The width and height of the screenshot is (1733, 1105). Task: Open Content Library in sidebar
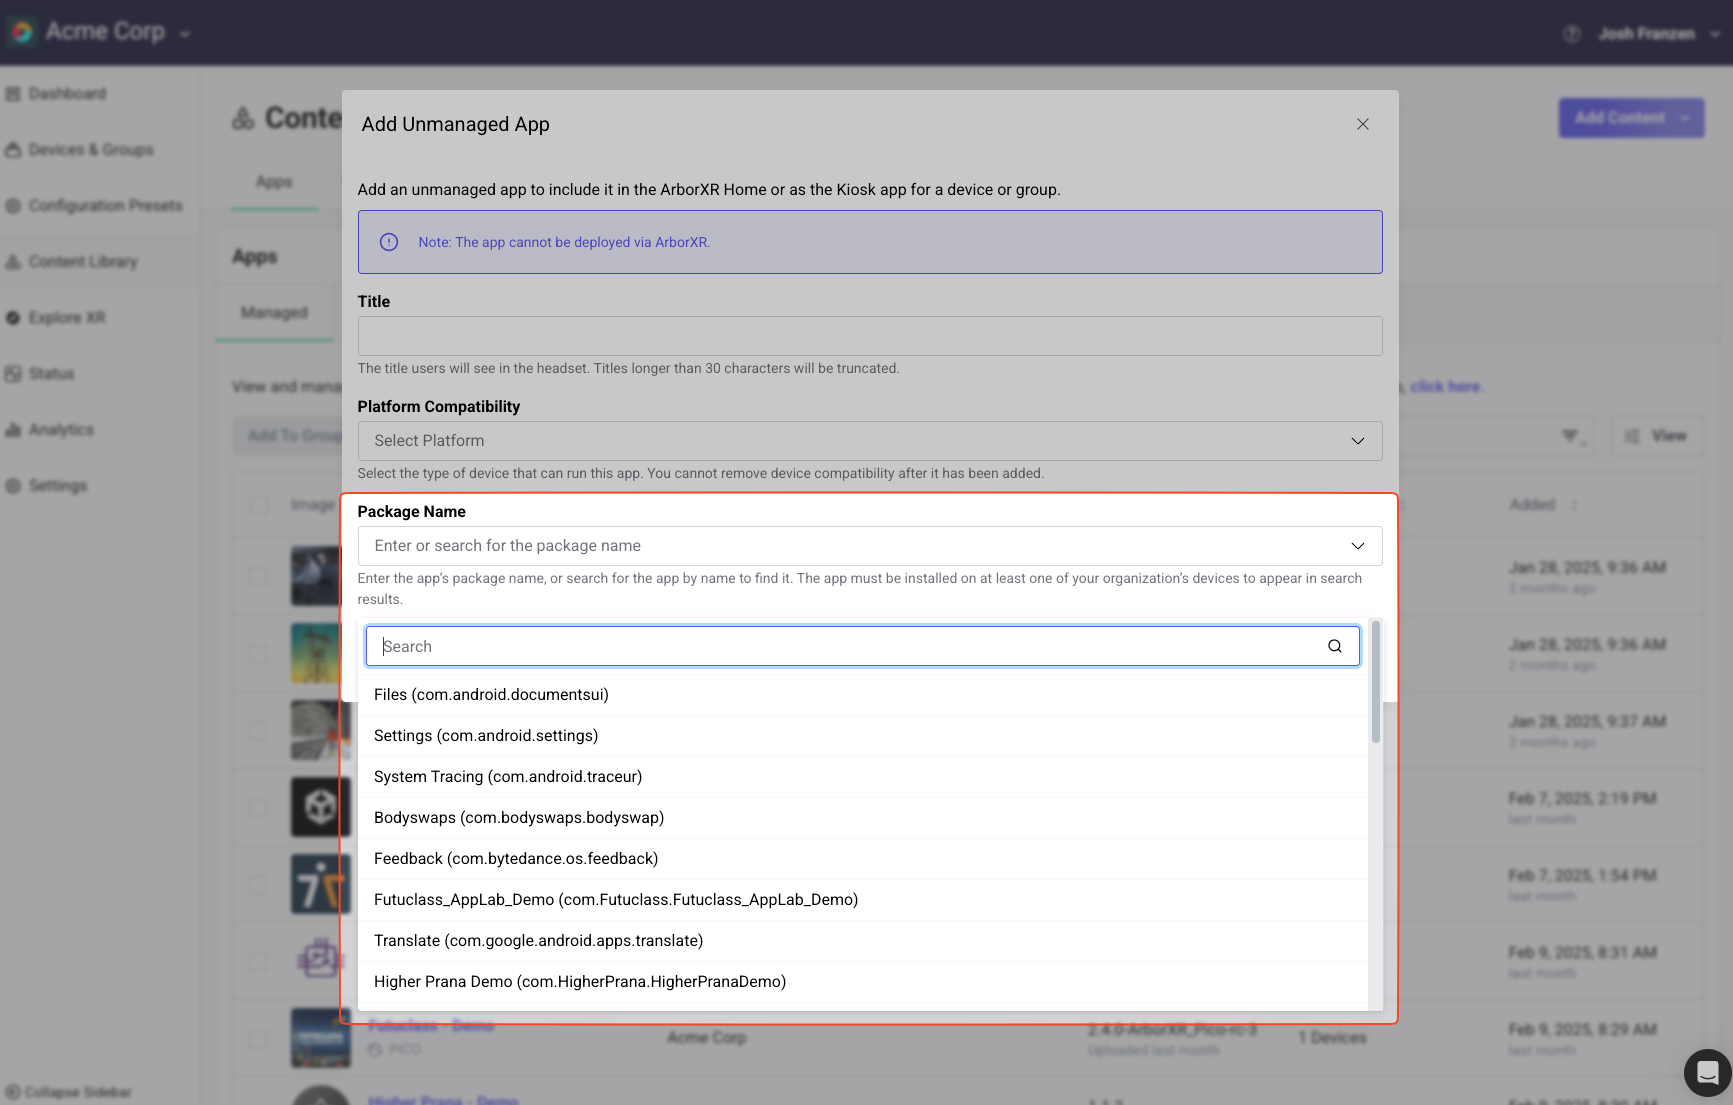click(83, 262)
